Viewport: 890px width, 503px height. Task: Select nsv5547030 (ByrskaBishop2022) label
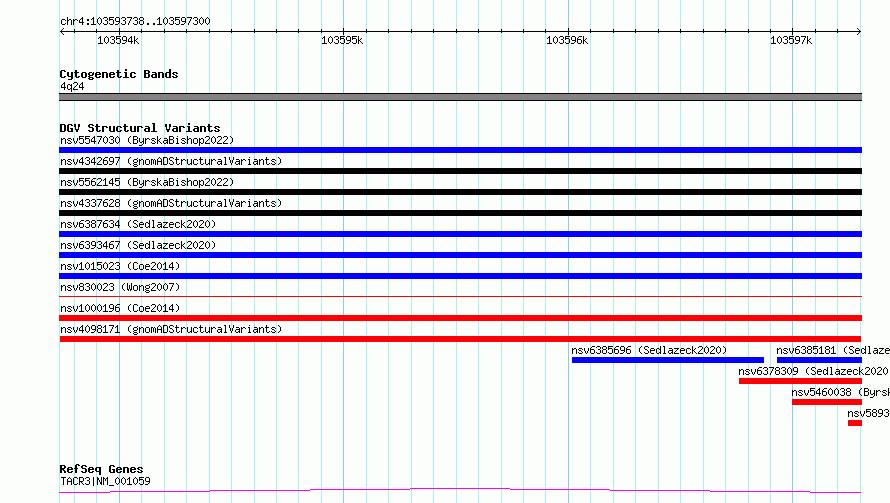tap(147, 140)
